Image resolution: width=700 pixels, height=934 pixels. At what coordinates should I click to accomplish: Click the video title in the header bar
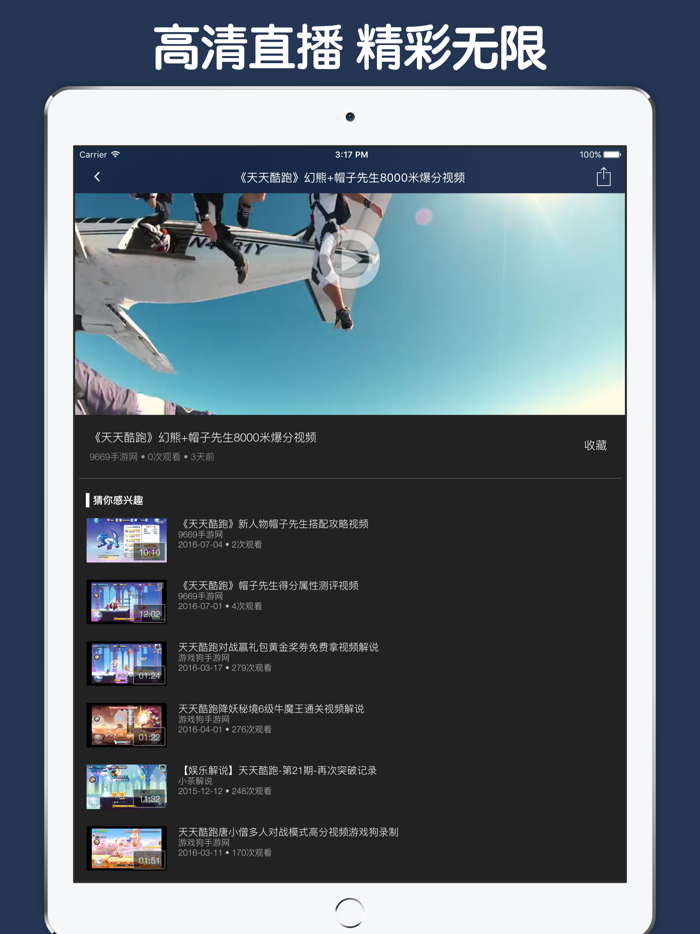coord(351,178)
